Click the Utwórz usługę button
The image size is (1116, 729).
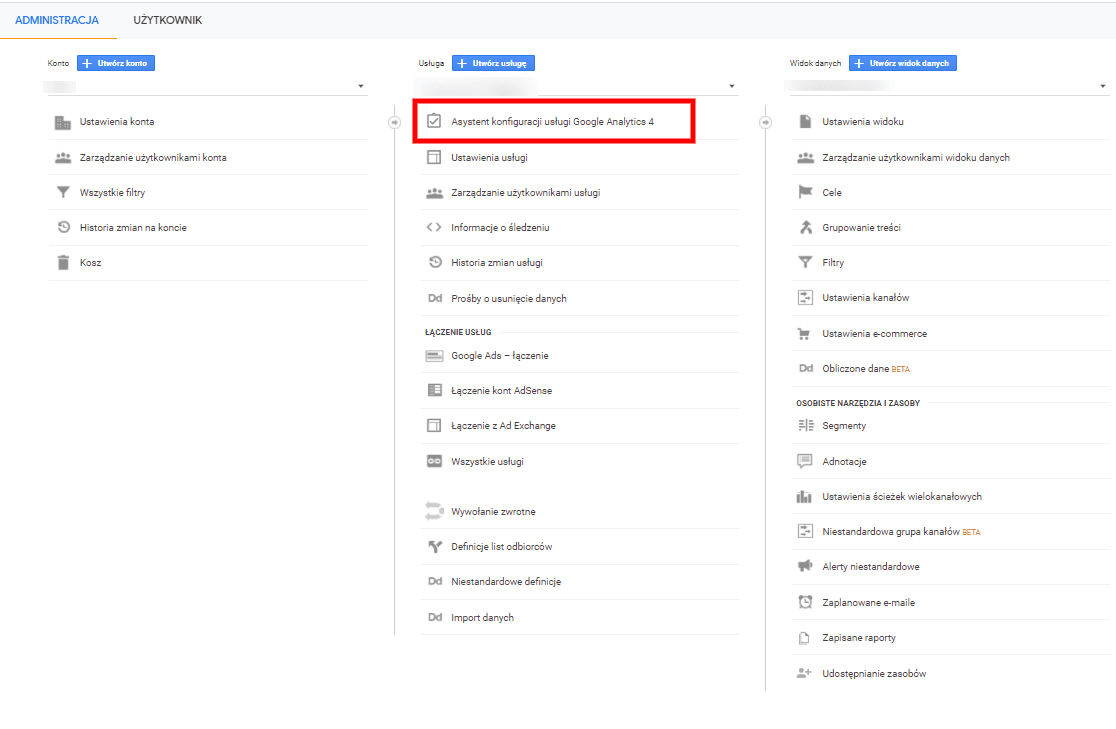493,63
